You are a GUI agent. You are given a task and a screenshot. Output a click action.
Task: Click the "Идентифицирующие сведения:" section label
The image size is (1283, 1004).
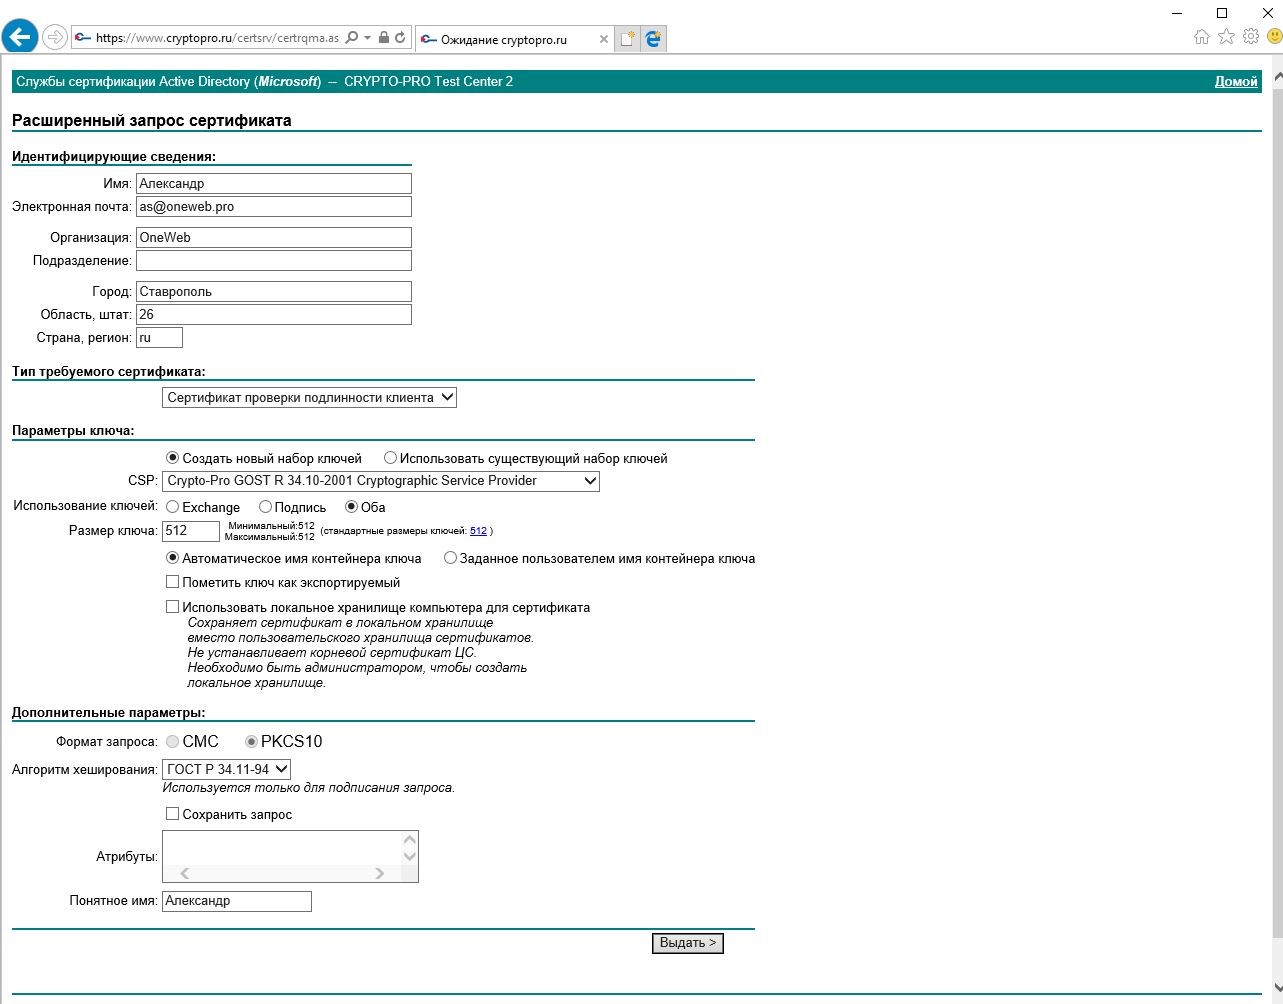click(114, 157)
